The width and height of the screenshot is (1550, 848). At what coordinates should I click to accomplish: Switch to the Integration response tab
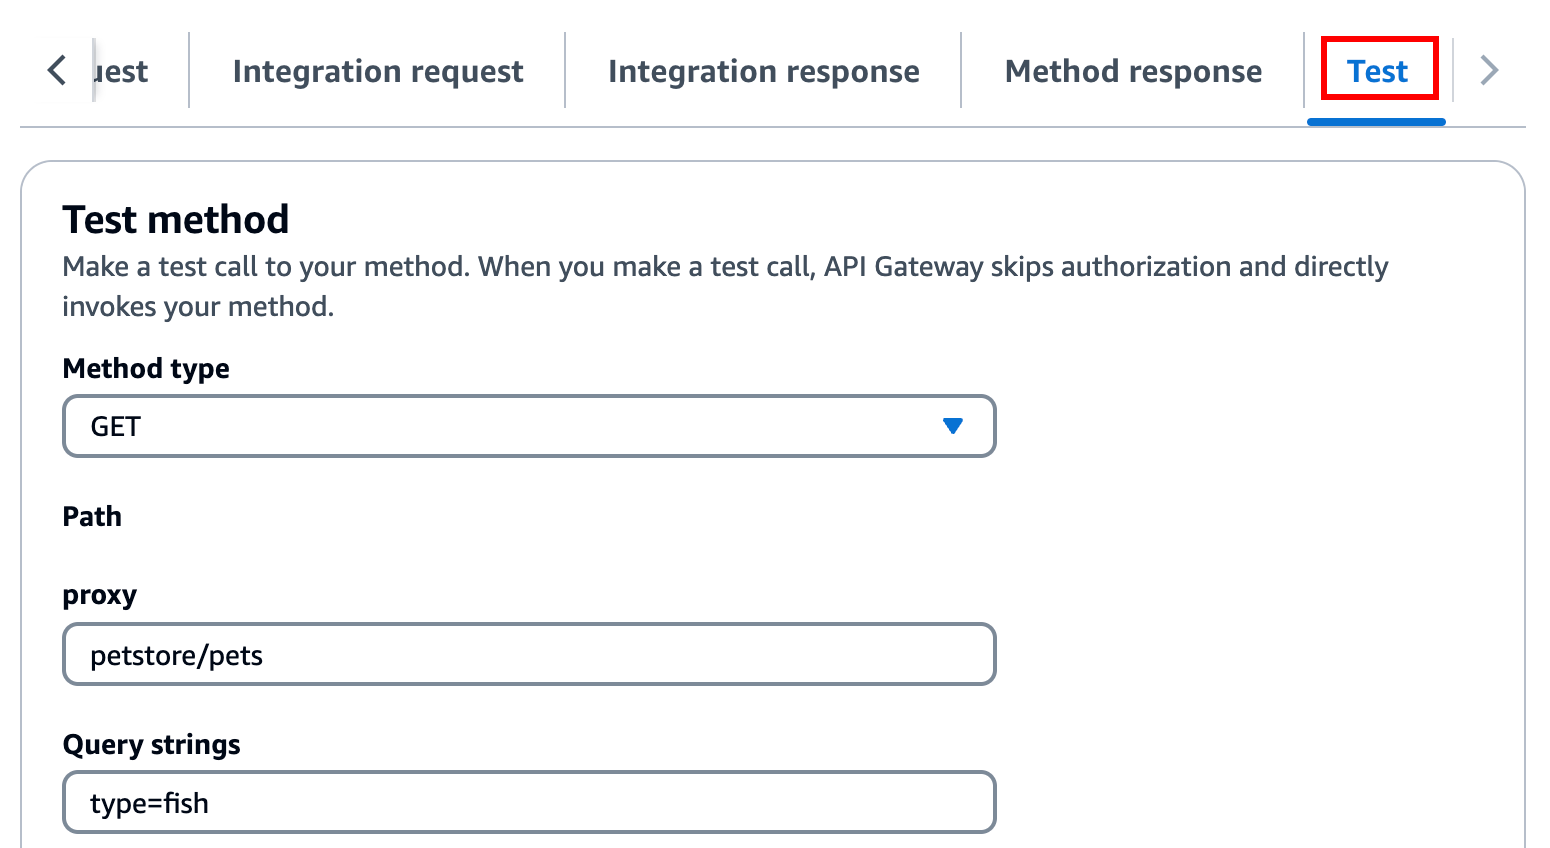click(763, 71)
